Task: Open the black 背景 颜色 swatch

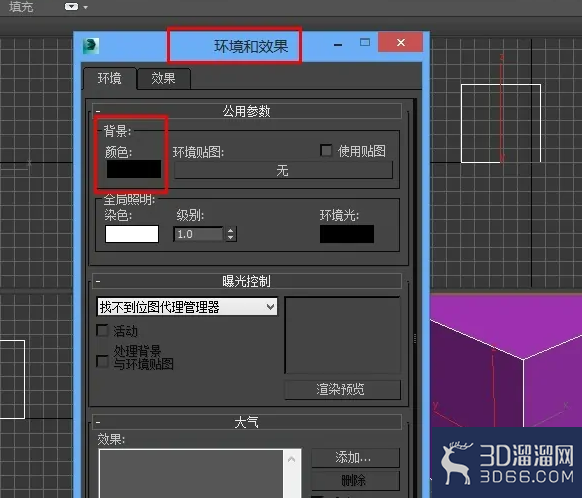Action: tap(134, 169)
